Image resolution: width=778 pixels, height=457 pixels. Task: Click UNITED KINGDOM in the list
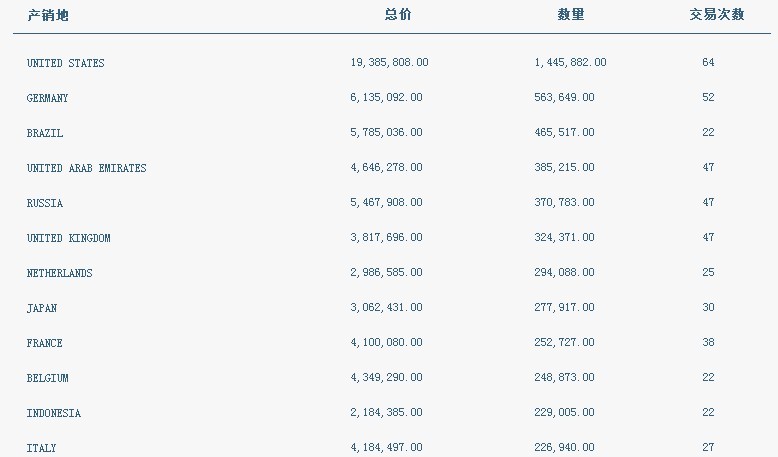point(68,238)
